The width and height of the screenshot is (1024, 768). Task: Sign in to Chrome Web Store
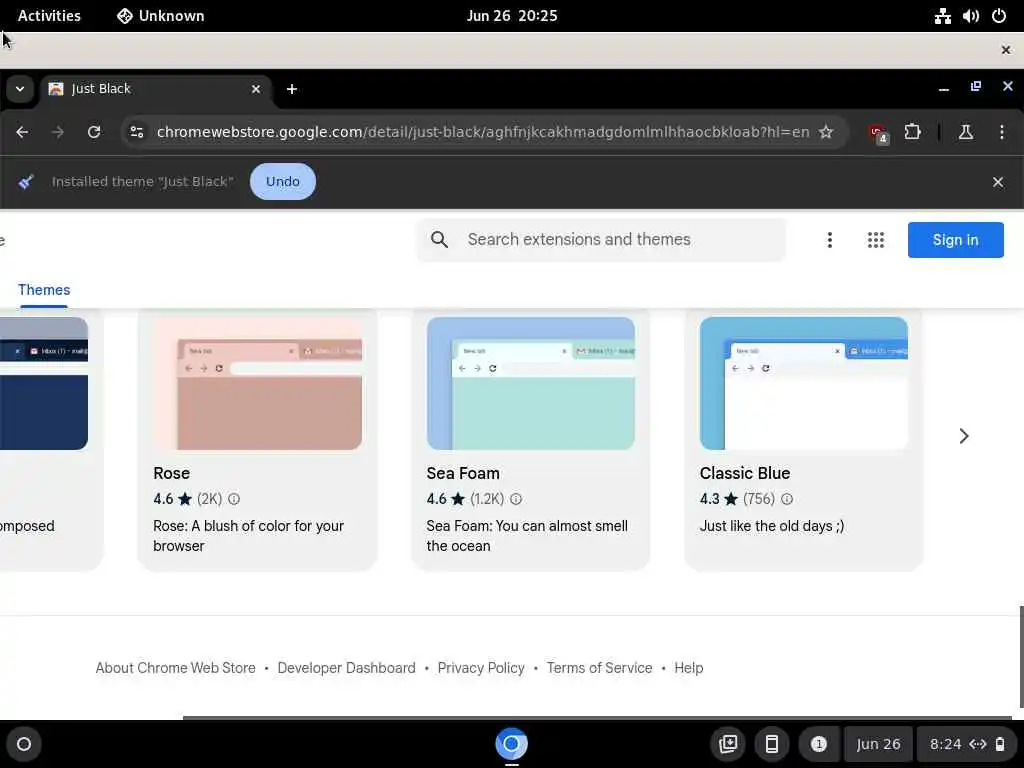955,240
